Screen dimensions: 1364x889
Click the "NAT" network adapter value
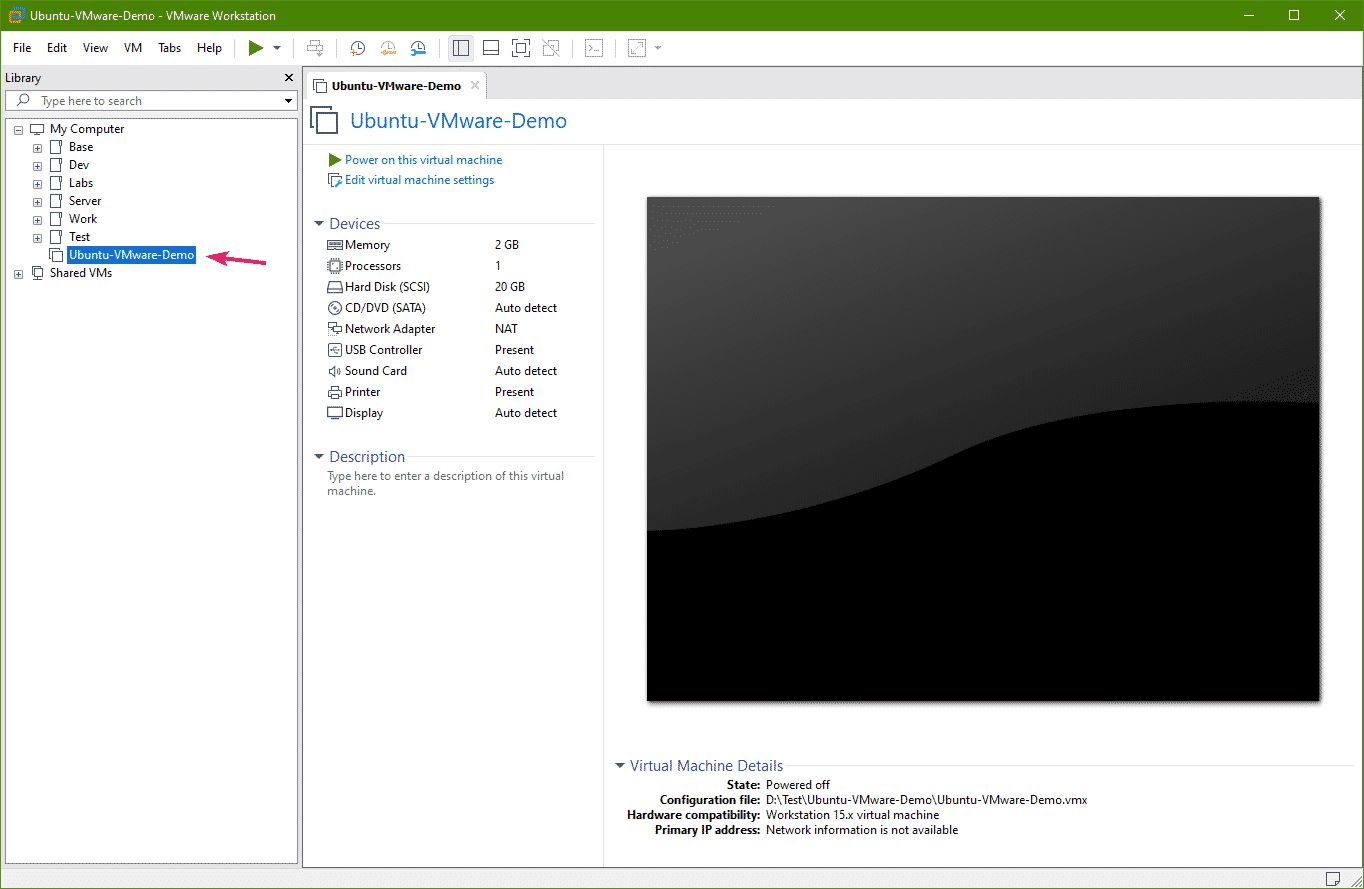click(506, 329)
